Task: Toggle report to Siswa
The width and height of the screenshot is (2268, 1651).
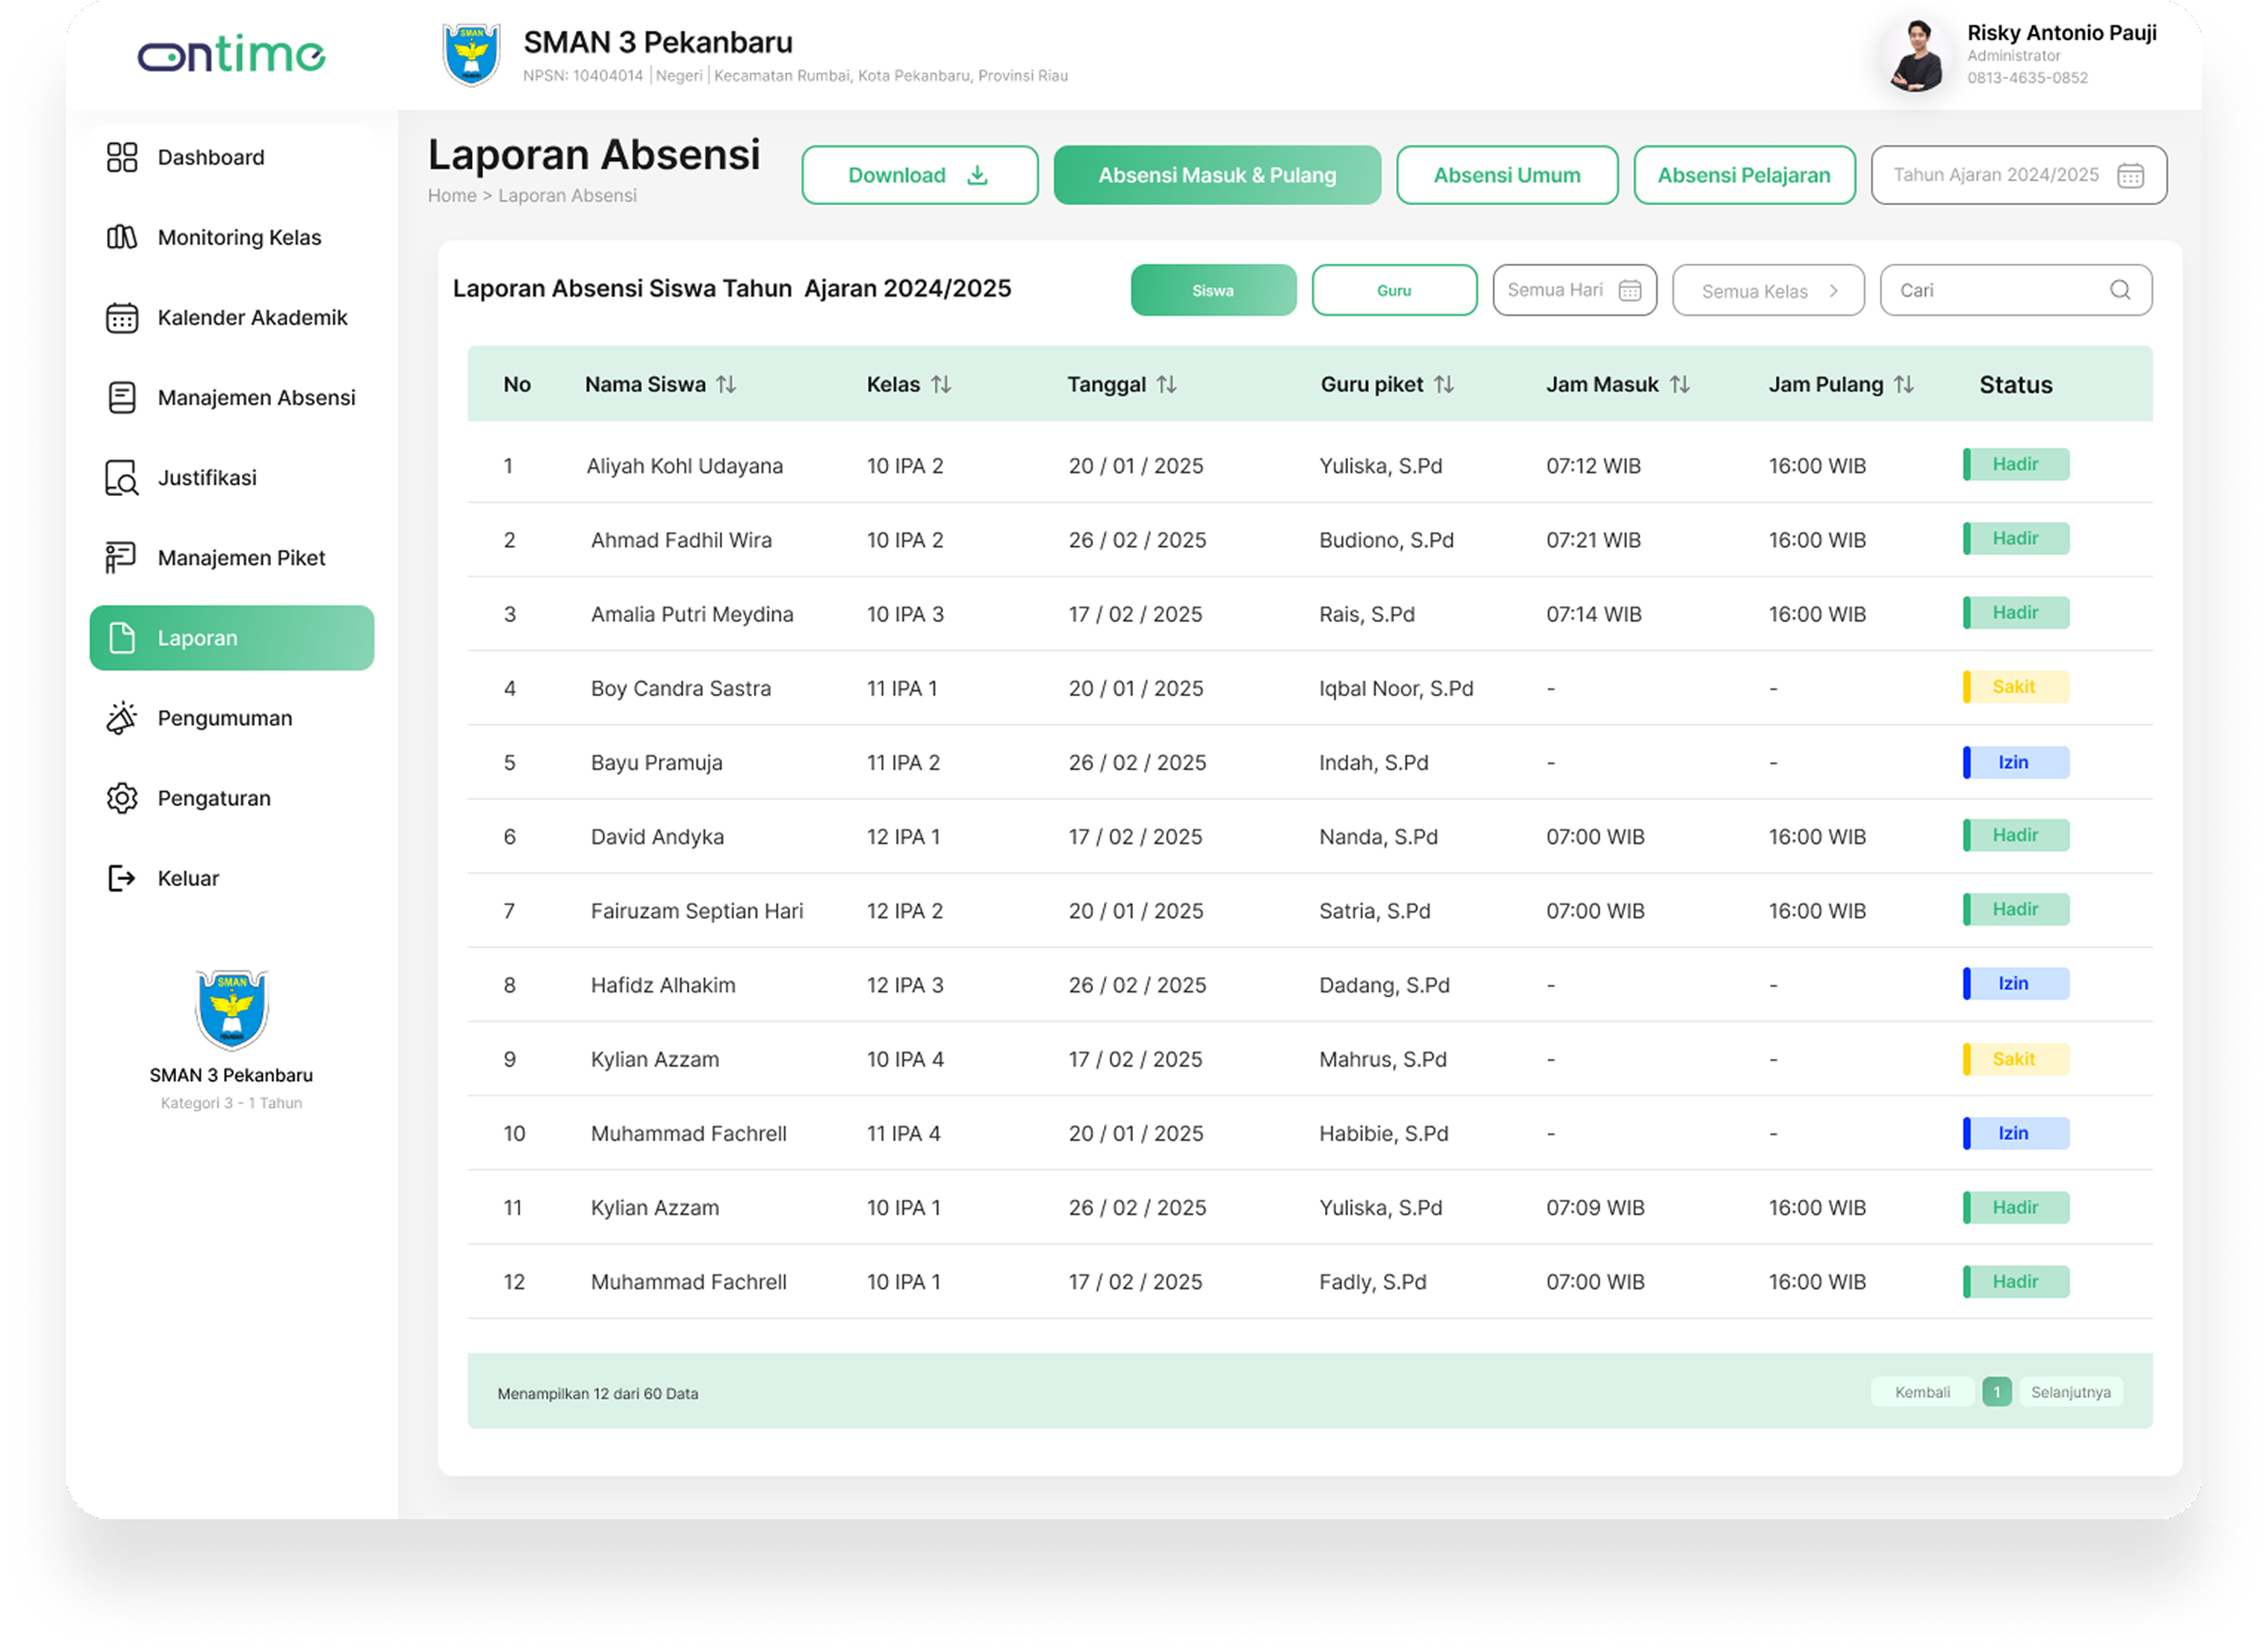Action: (x=1213, y=290)
